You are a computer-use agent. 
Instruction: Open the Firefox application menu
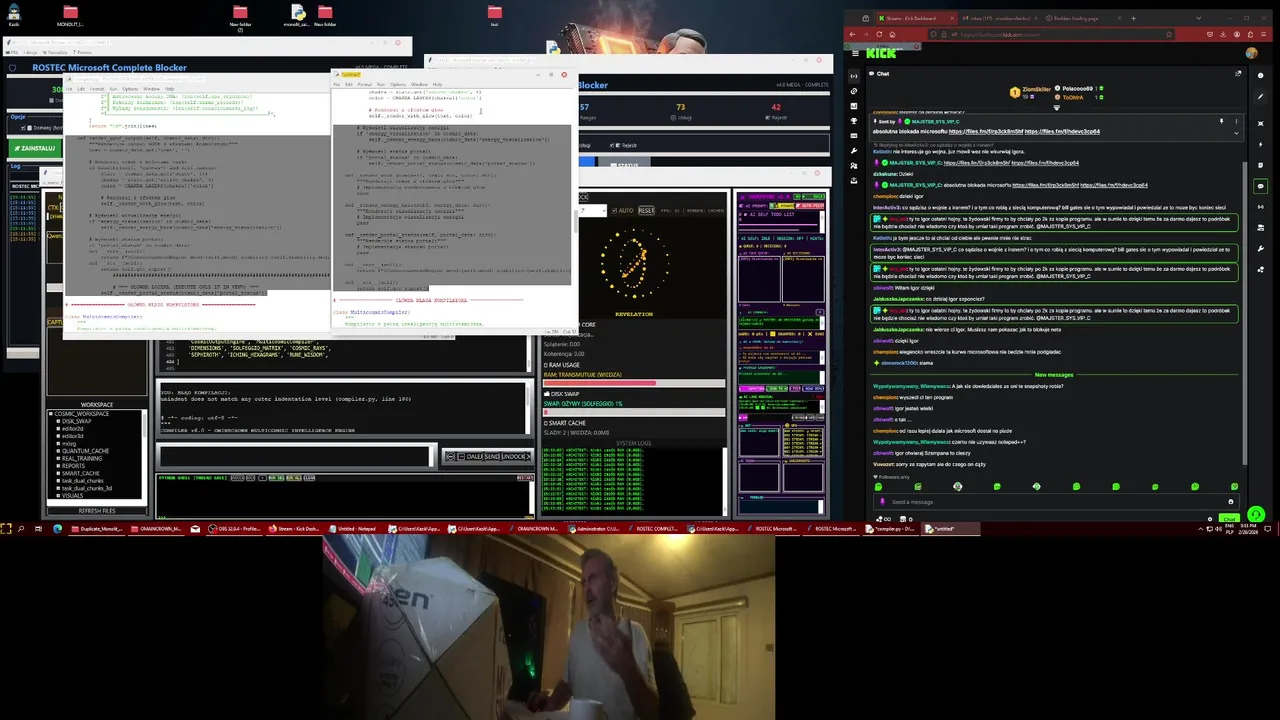click(1263, 34)
